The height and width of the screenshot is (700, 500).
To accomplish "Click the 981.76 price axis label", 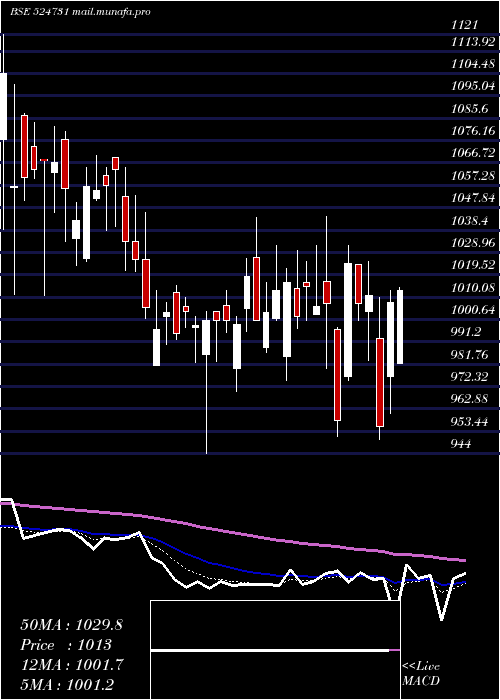I will 471,354.
